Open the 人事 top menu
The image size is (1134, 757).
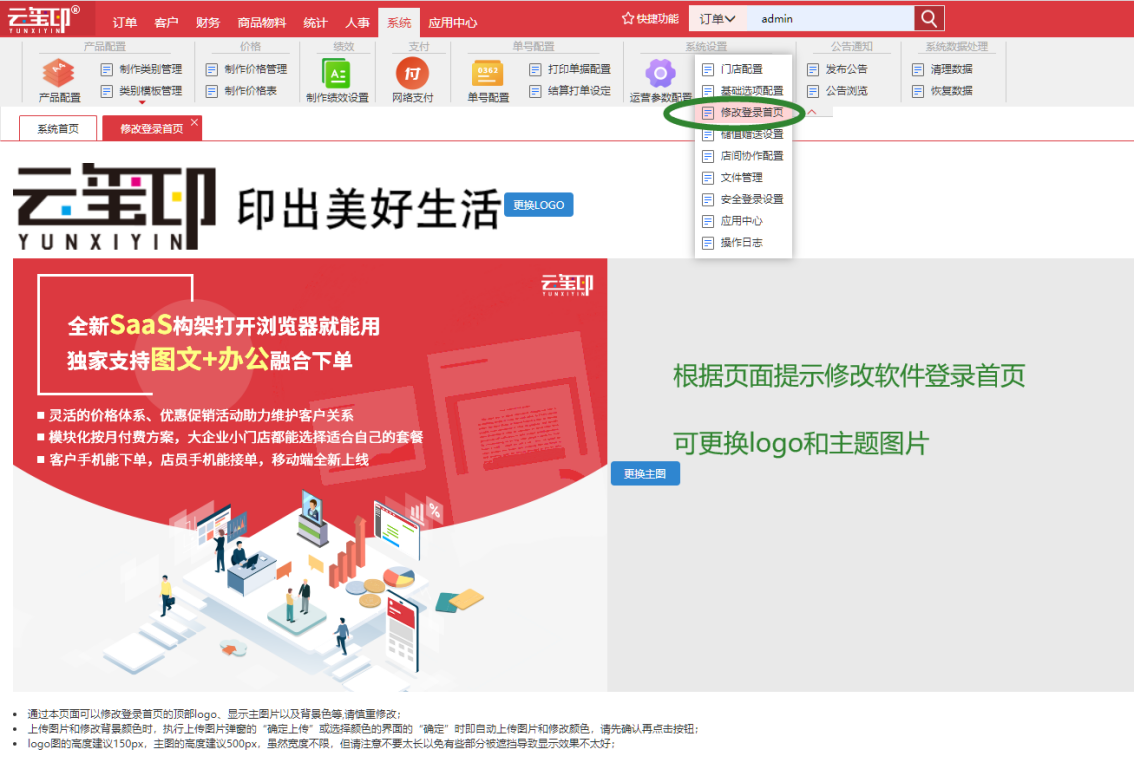point(357,22)
